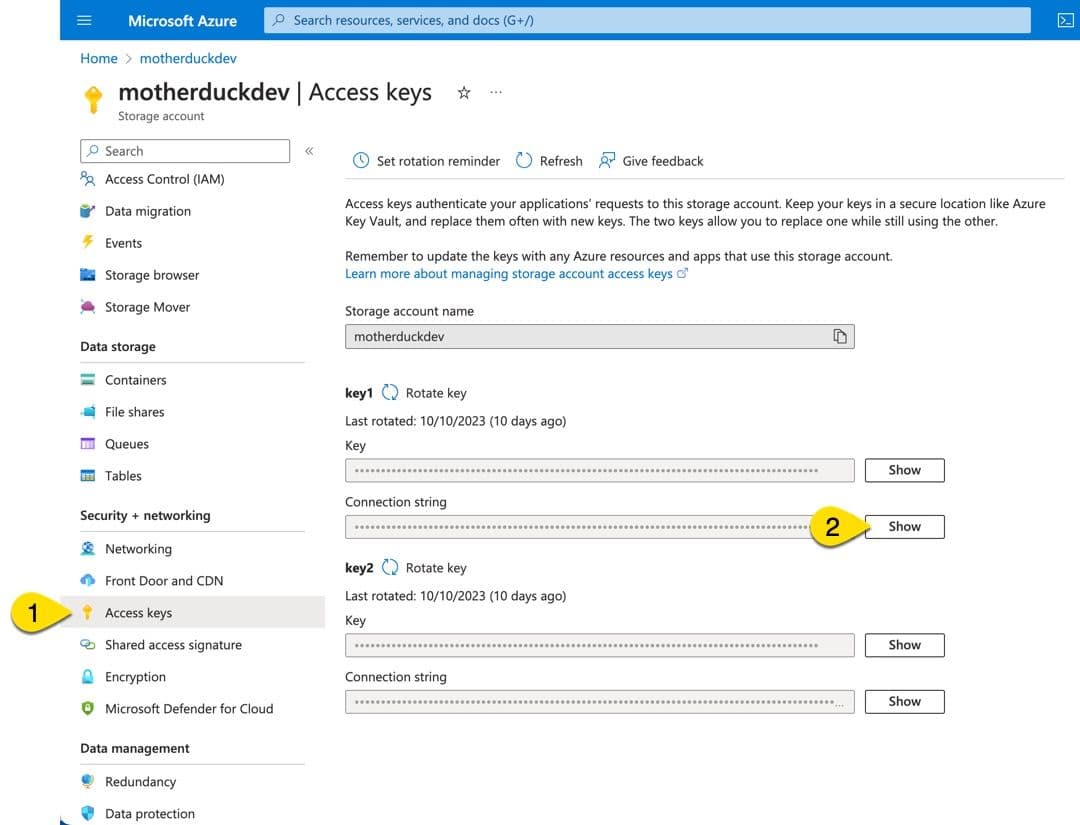Copy the storage account name
The width and height of the screenshot is (1080, 825).
point(841,337)
